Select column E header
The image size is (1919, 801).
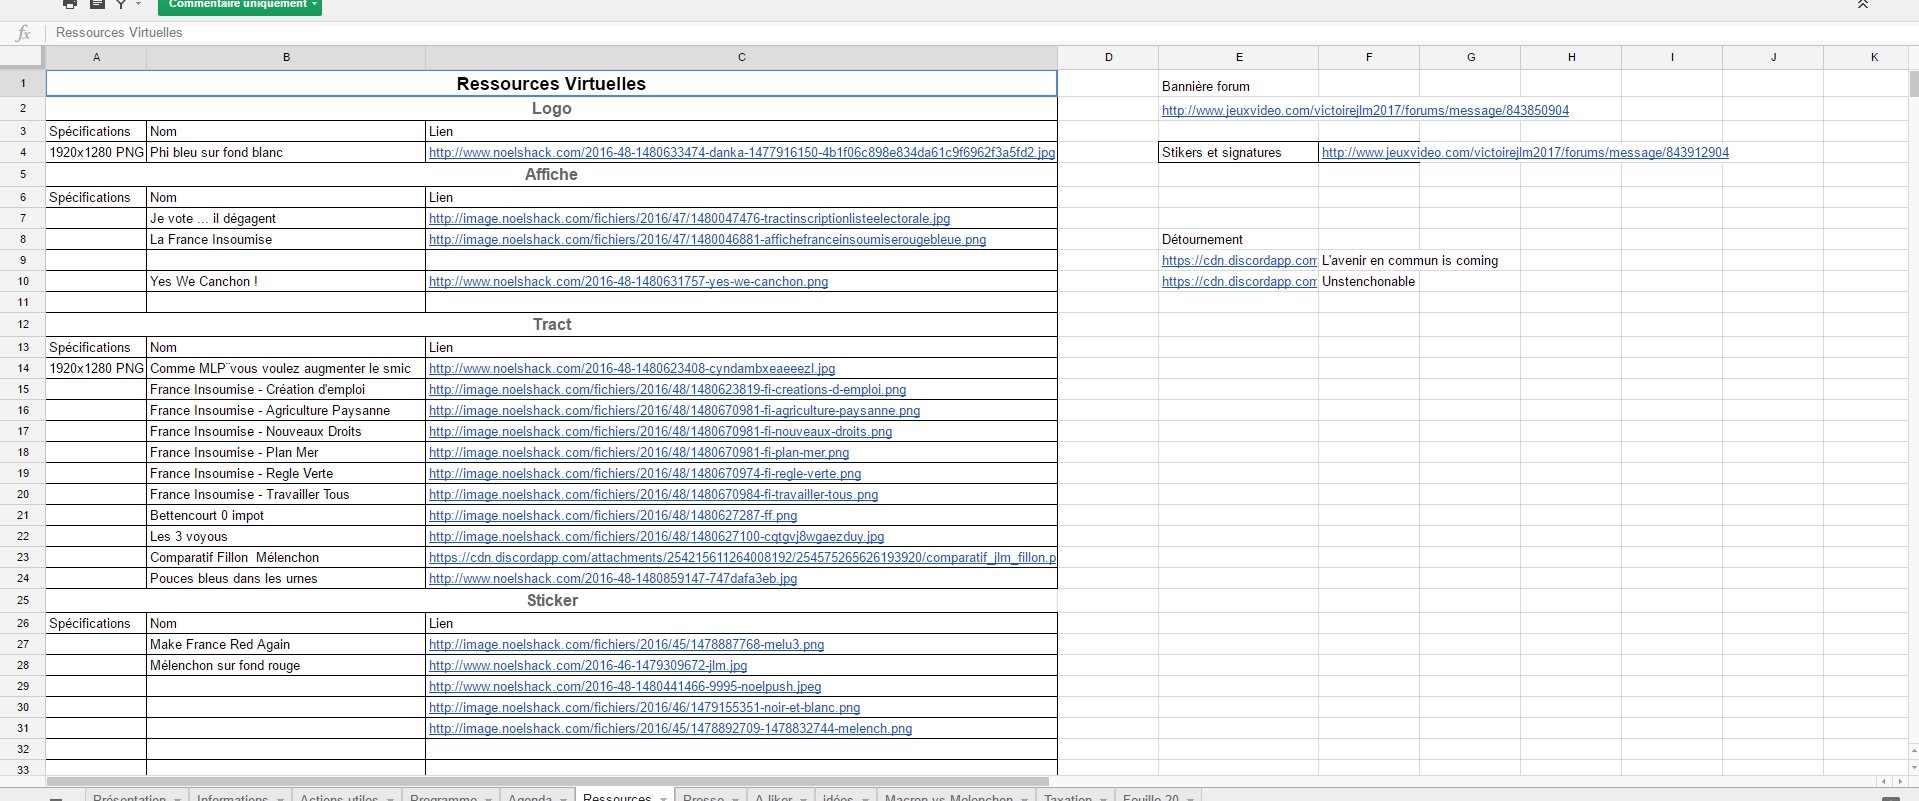(1239, 57)
